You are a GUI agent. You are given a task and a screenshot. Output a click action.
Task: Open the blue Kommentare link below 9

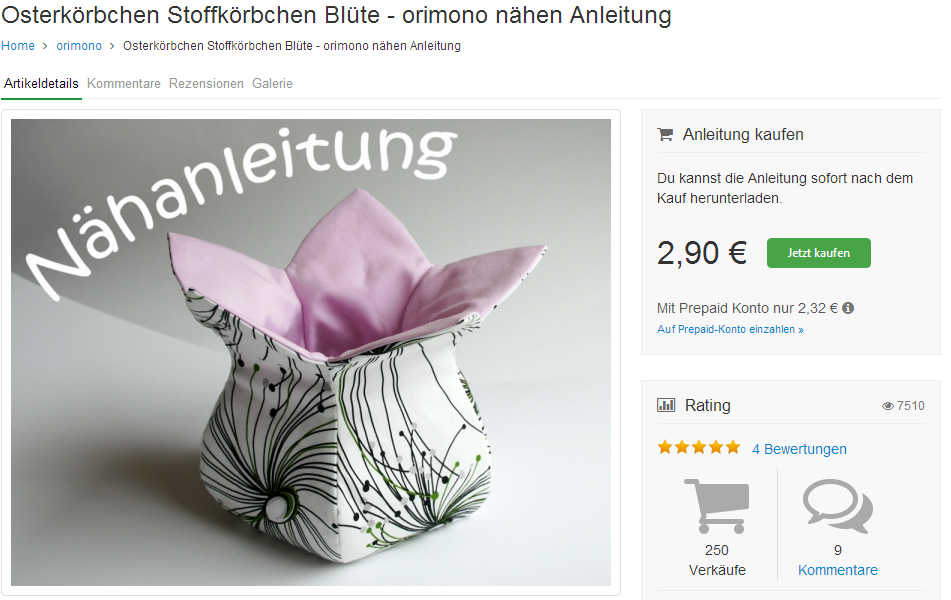[838, 570]
